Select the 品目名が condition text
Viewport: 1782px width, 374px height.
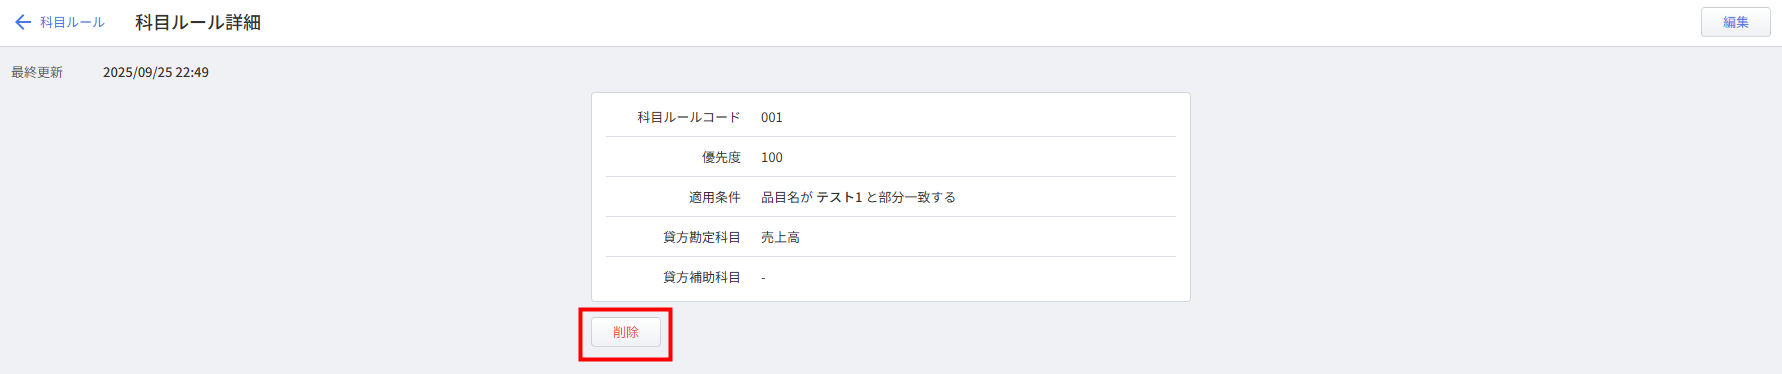(787, 197)
